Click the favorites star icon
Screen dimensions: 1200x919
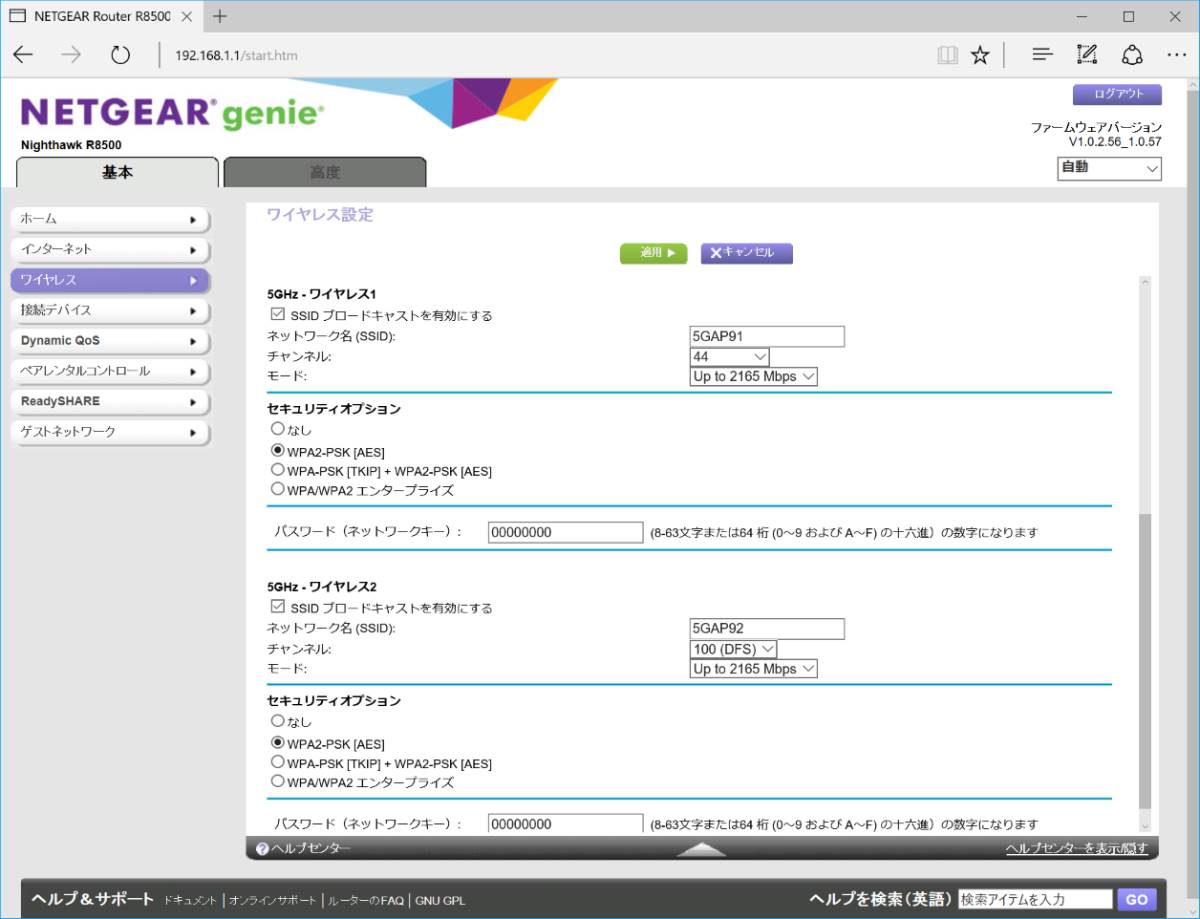pyautogui.click(x=980, y=55)
